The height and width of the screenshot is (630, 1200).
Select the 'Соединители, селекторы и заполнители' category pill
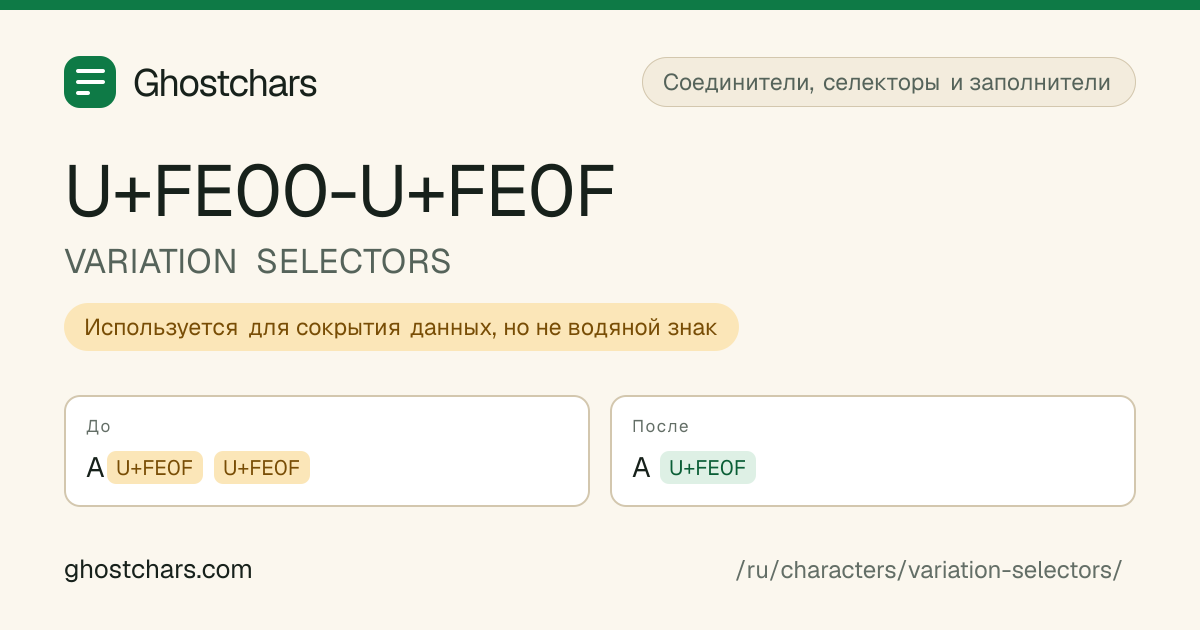888,82
